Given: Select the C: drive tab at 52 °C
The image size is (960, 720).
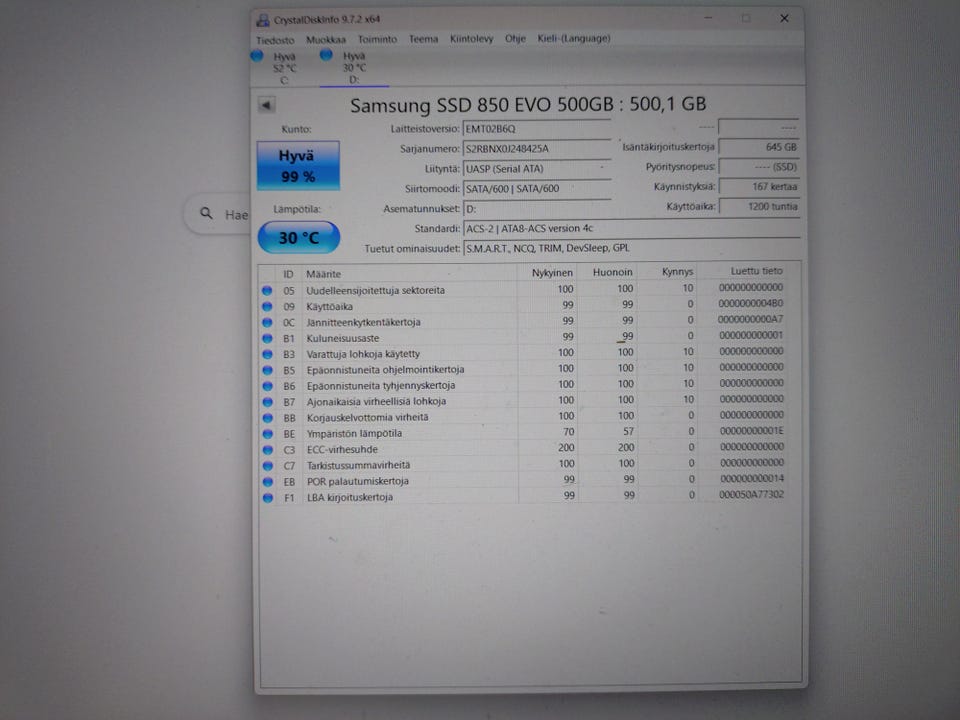Looking at the screenshot, I should pyautogui.click(x=279, y=68).
